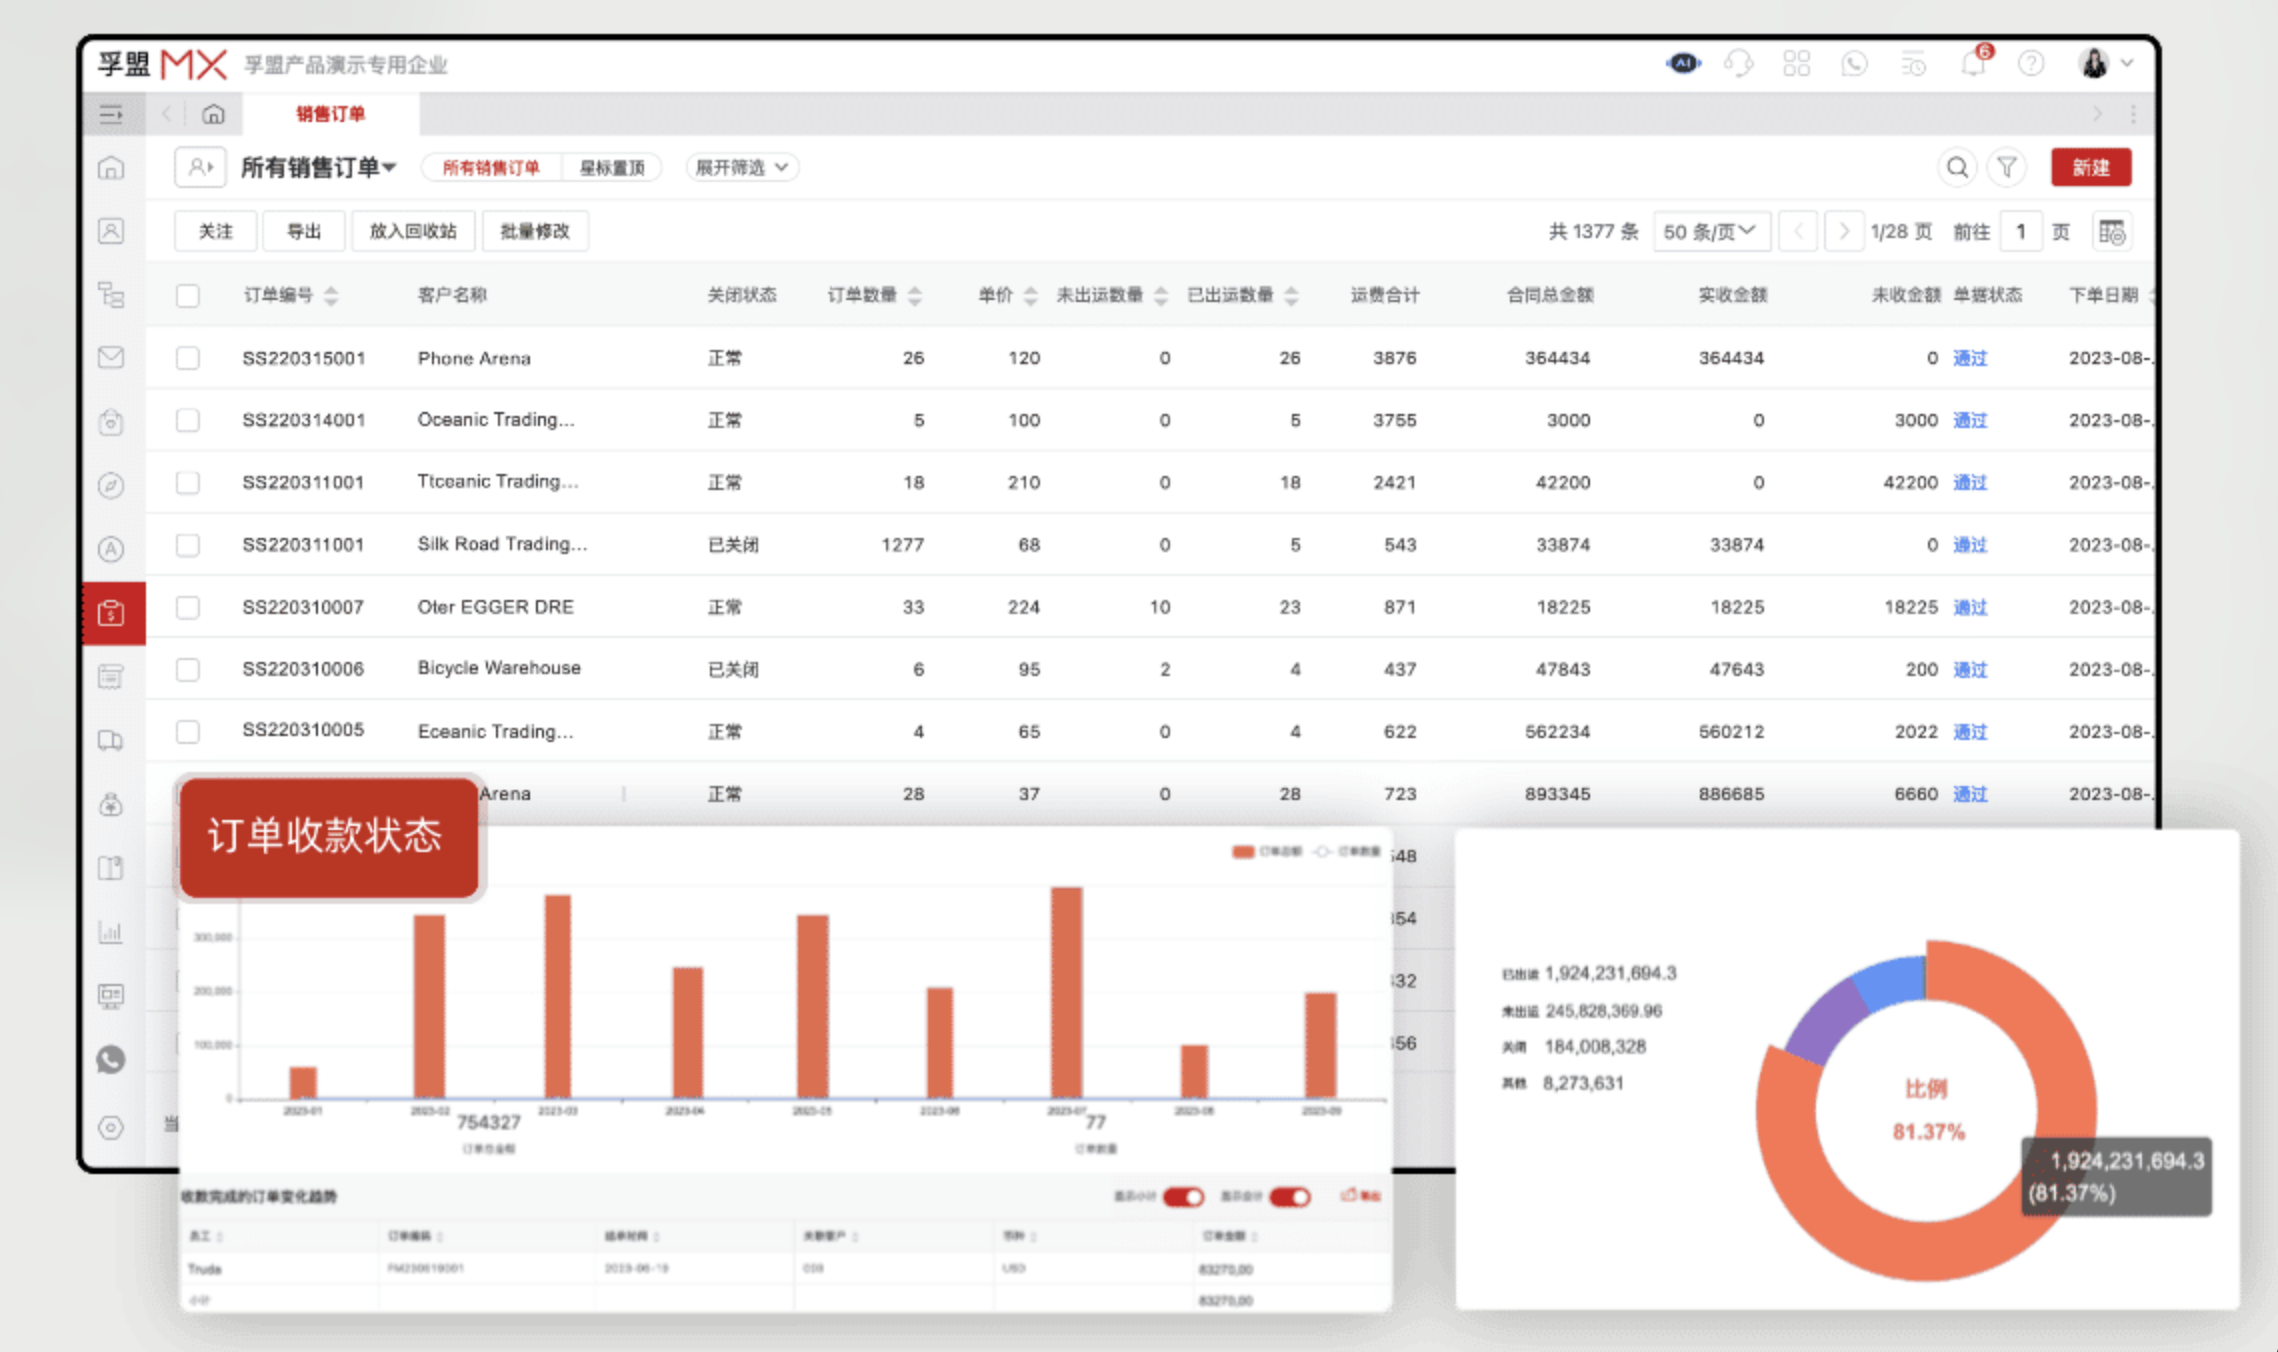
Task: Click 通过 link on the Phone Arena row
Action: 1969,357
